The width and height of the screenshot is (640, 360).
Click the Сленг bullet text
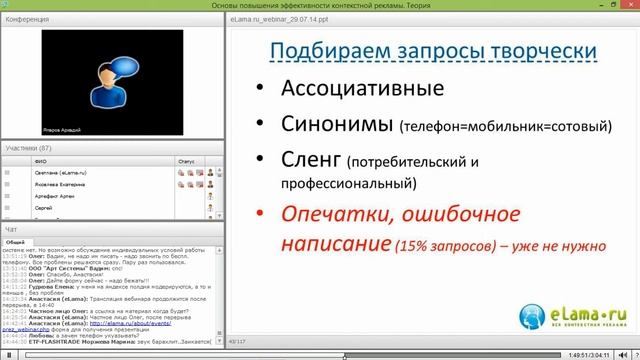coord(311,159)
